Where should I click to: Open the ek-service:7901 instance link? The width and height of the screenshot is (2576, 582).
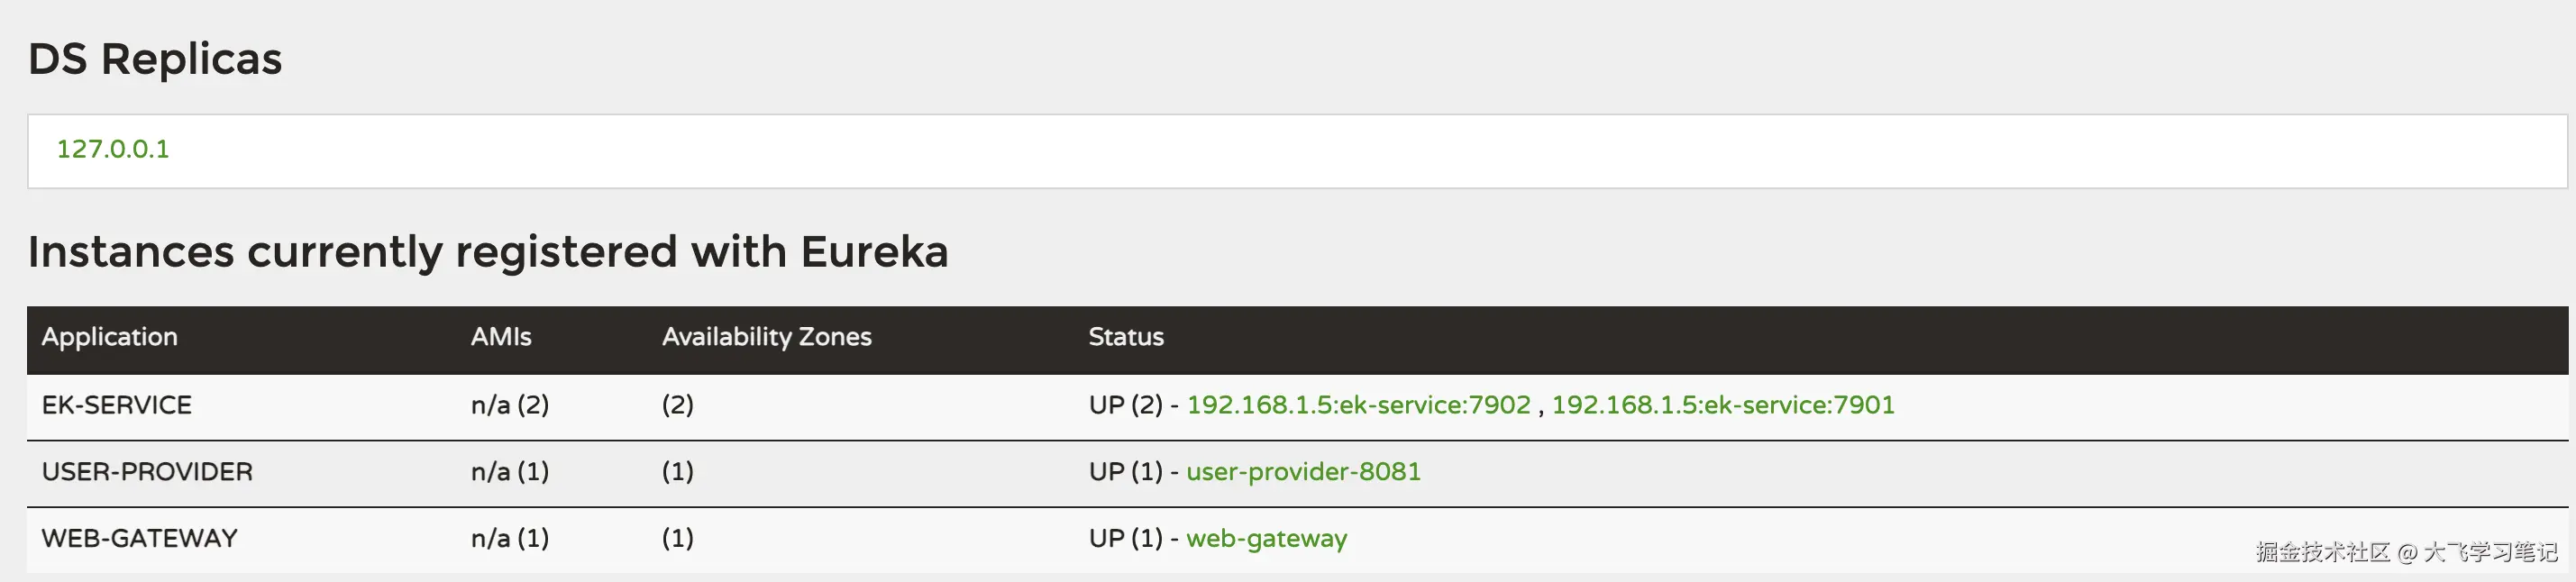pyautogui.click(x=1722, y=405)
